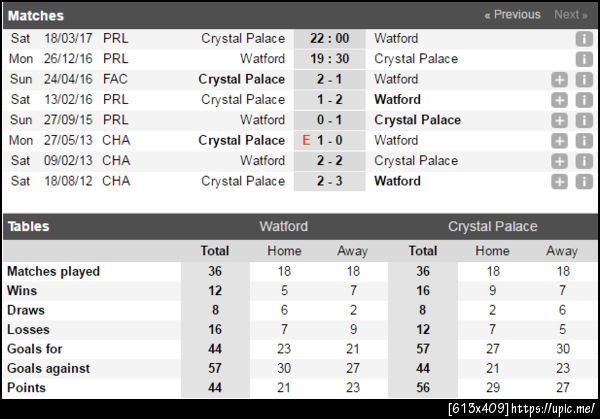
Task: Expand plus for 27/09/15 match
Action: (560, 120)
